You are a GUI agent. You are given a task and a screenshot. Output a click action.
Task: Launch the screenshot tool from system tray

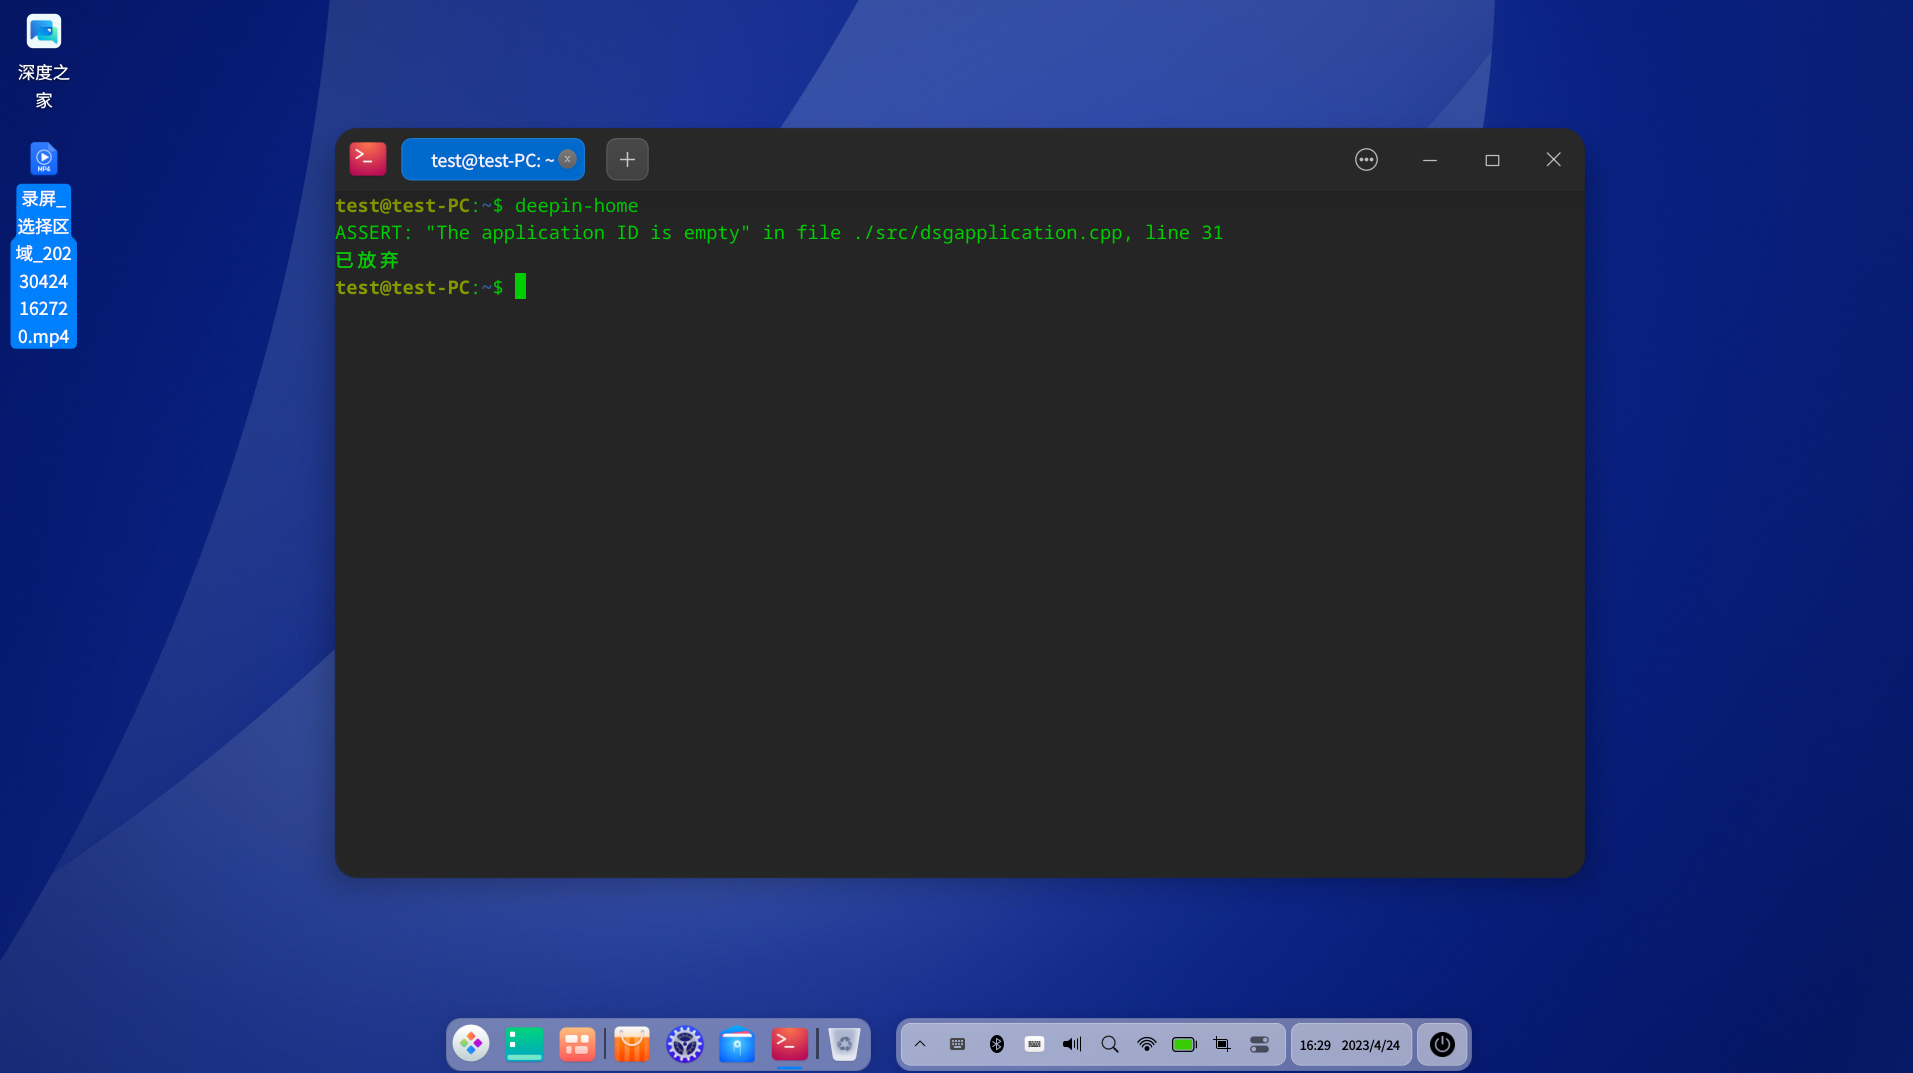point(1221,1044)
